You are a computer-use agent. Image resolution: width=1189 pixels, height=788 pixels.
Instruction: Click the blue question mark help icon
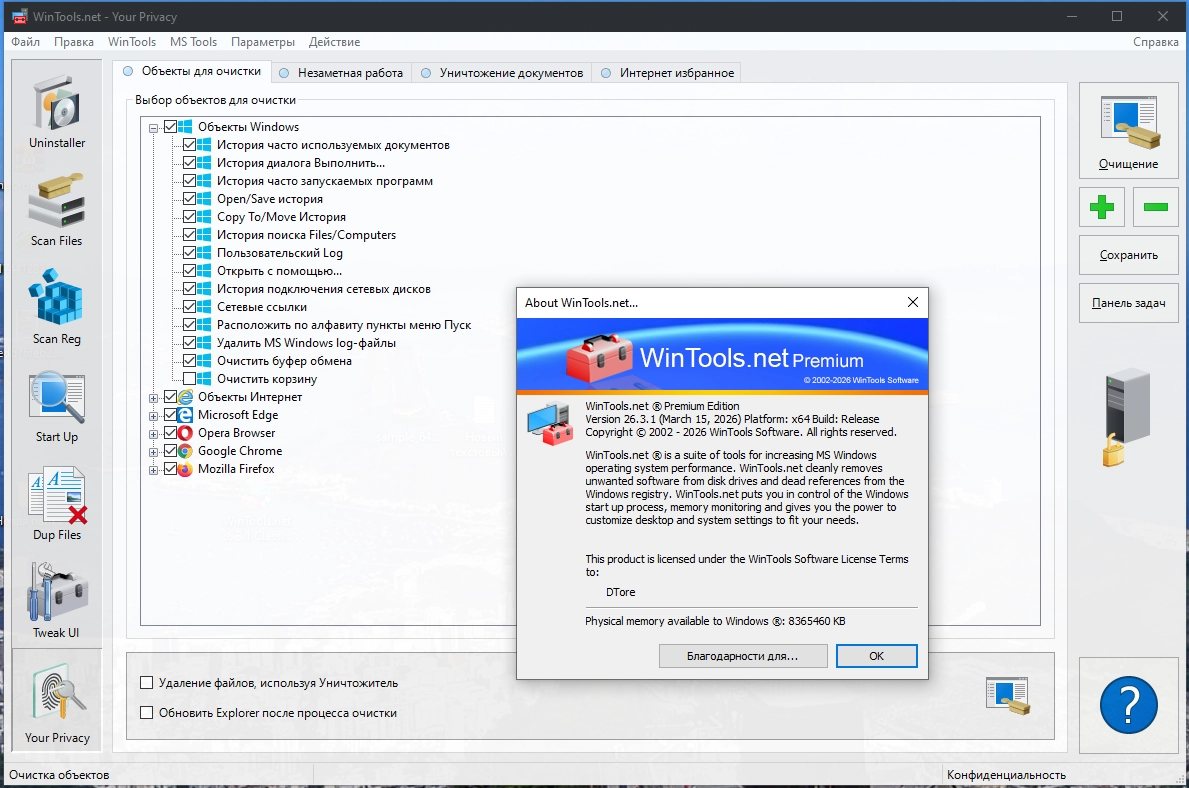pyautogui.click(x=1128, y=705)
